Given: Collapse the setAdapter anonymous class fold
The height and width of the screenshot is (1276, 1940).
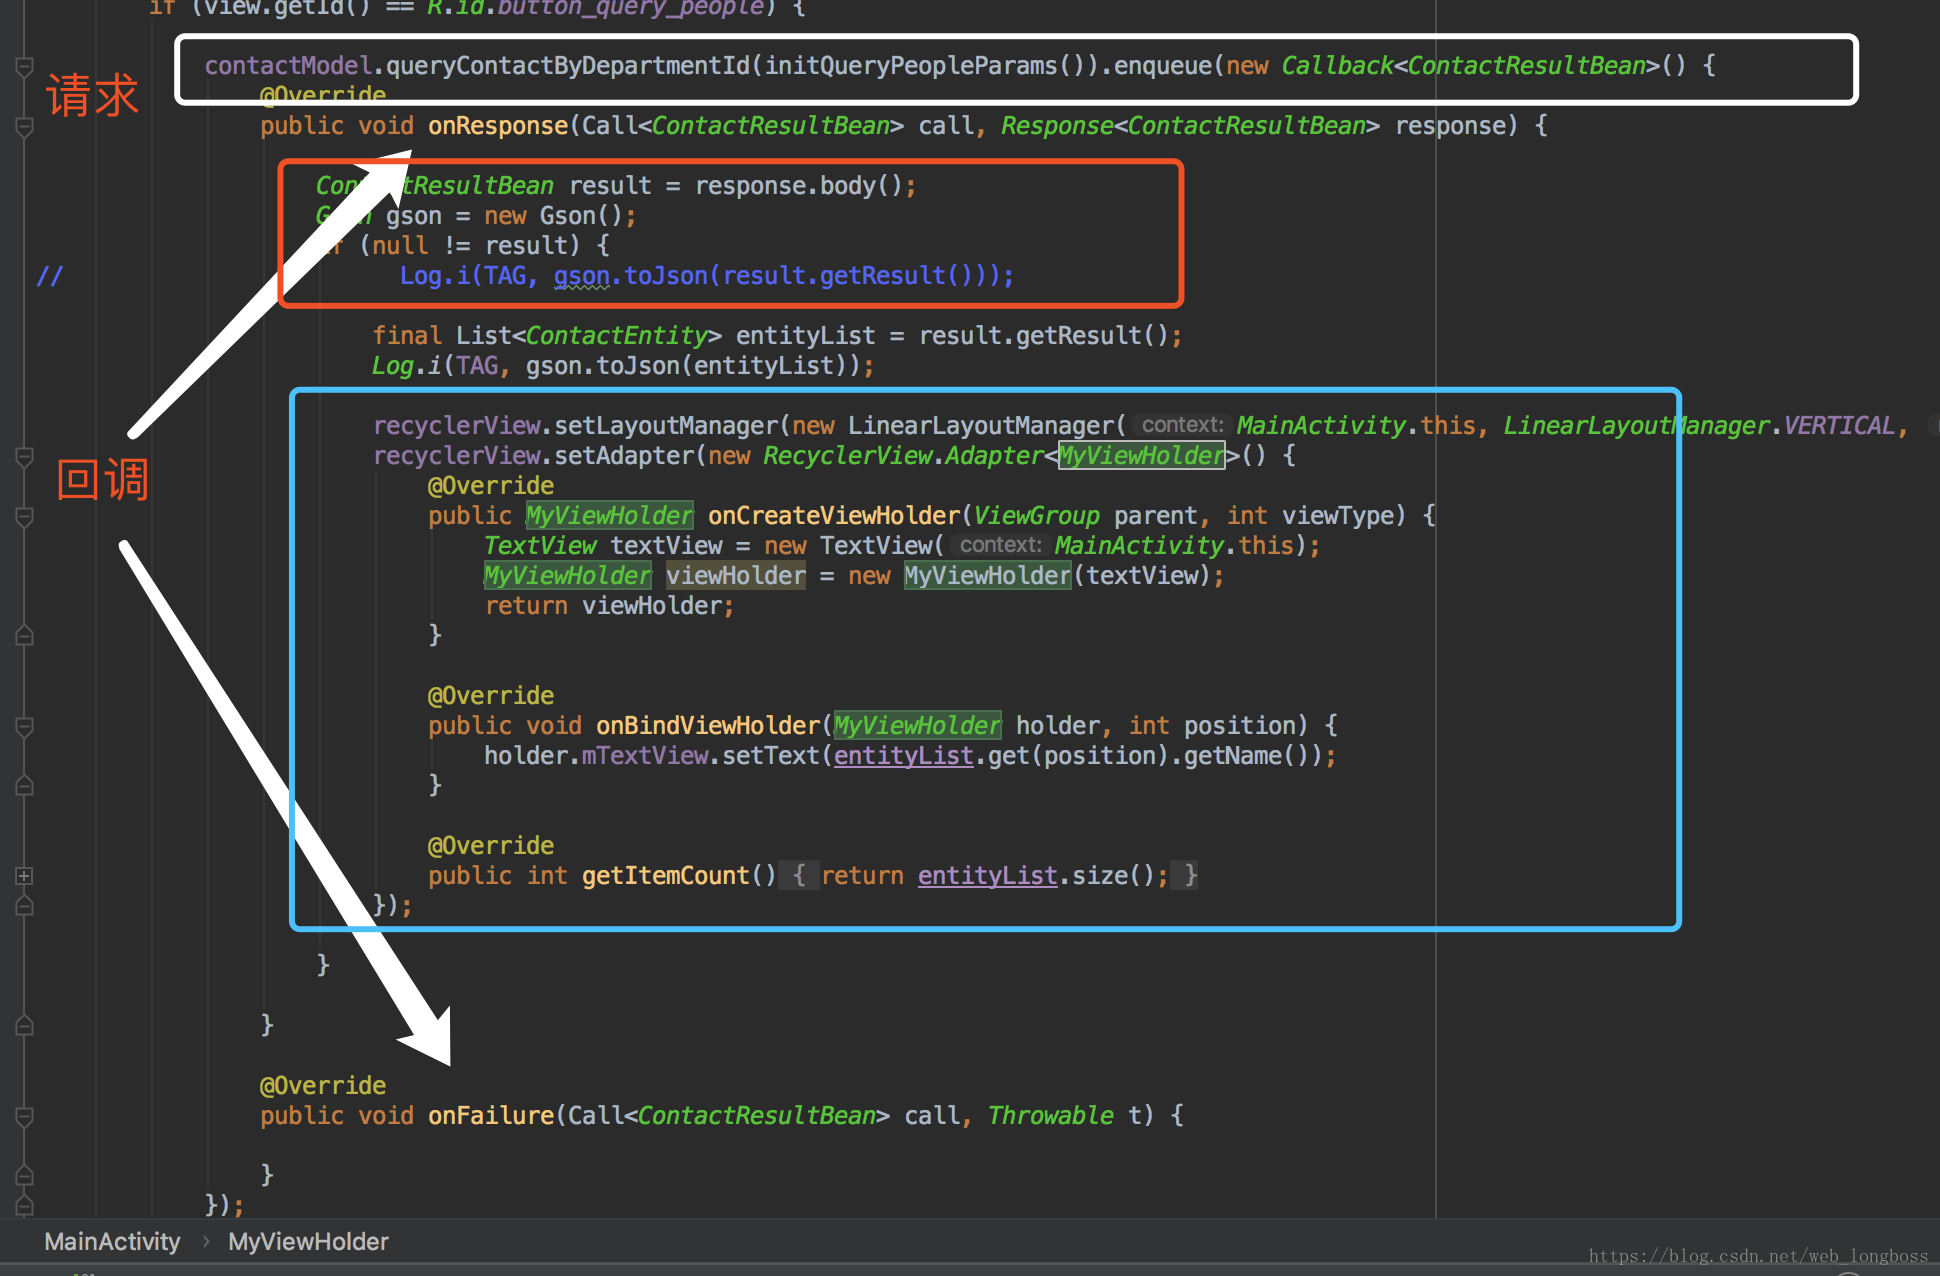Looking at the screenshot, I should (25, 457).
